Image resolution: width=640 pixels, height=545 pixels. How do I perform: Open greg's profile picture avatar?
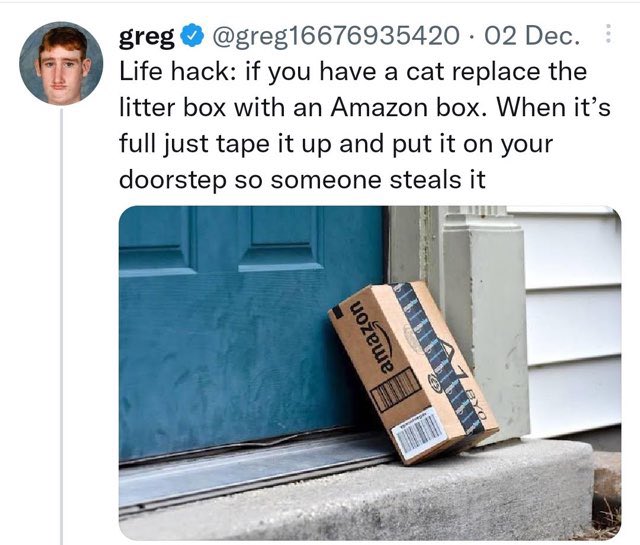(x=61, y=63)
